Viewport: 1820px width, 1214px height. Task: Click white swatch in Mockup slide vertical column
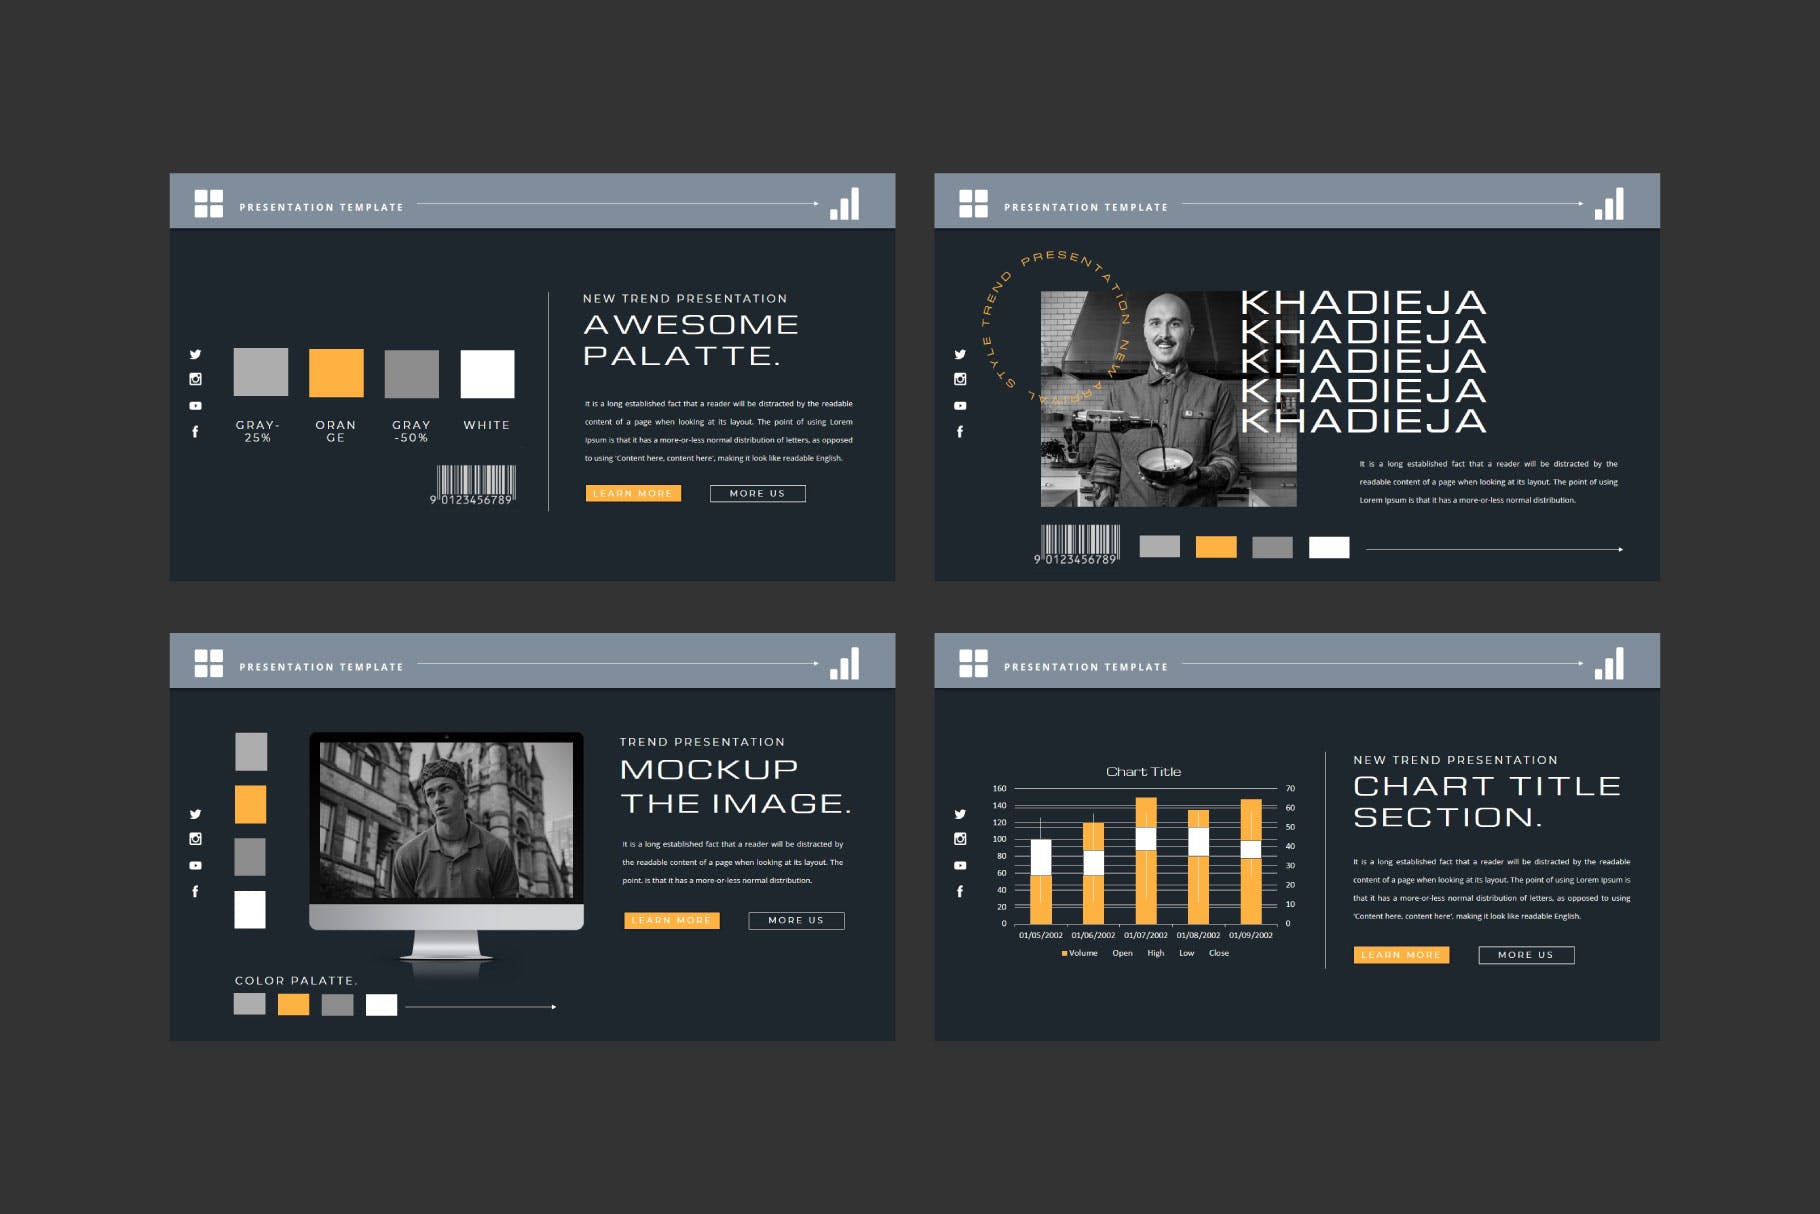tap(250, 910)
